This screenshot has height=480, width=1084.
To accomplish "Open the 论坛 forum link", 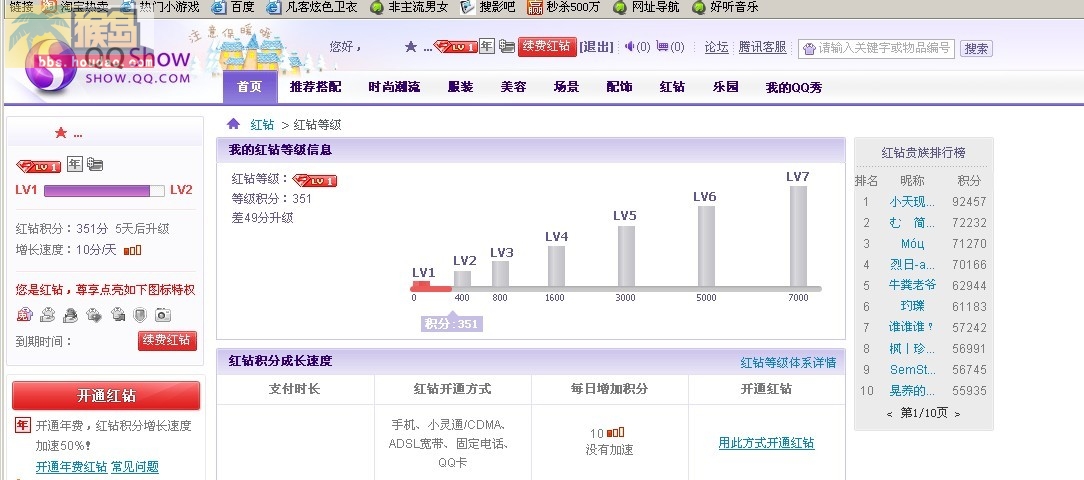I will click(x=716, y=47).
